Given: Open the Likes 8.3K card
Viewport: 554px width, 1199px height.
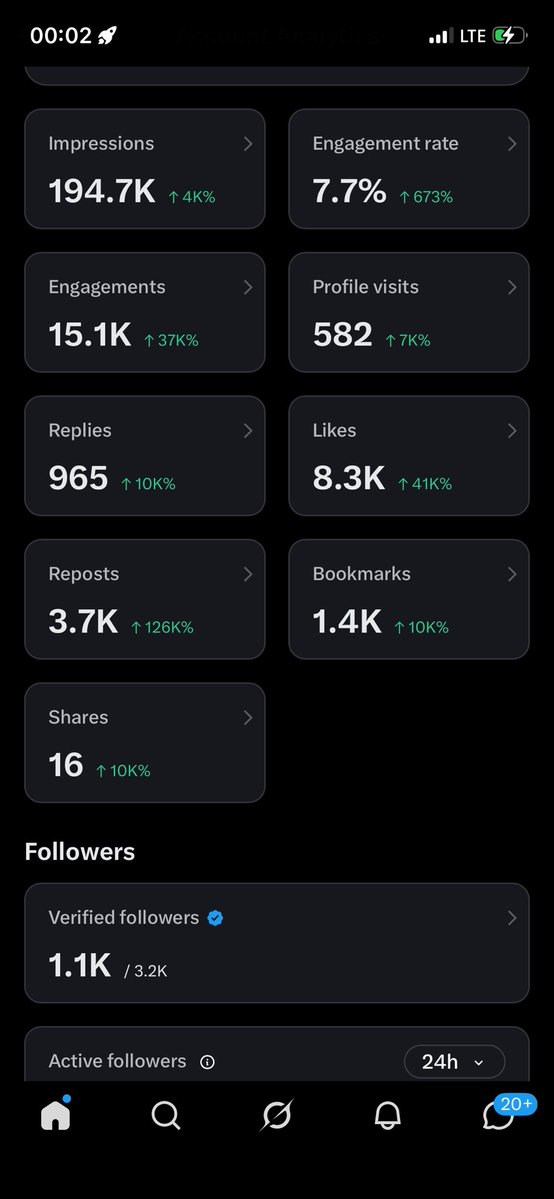Looking at the screenshot, I should pos(409,456).
